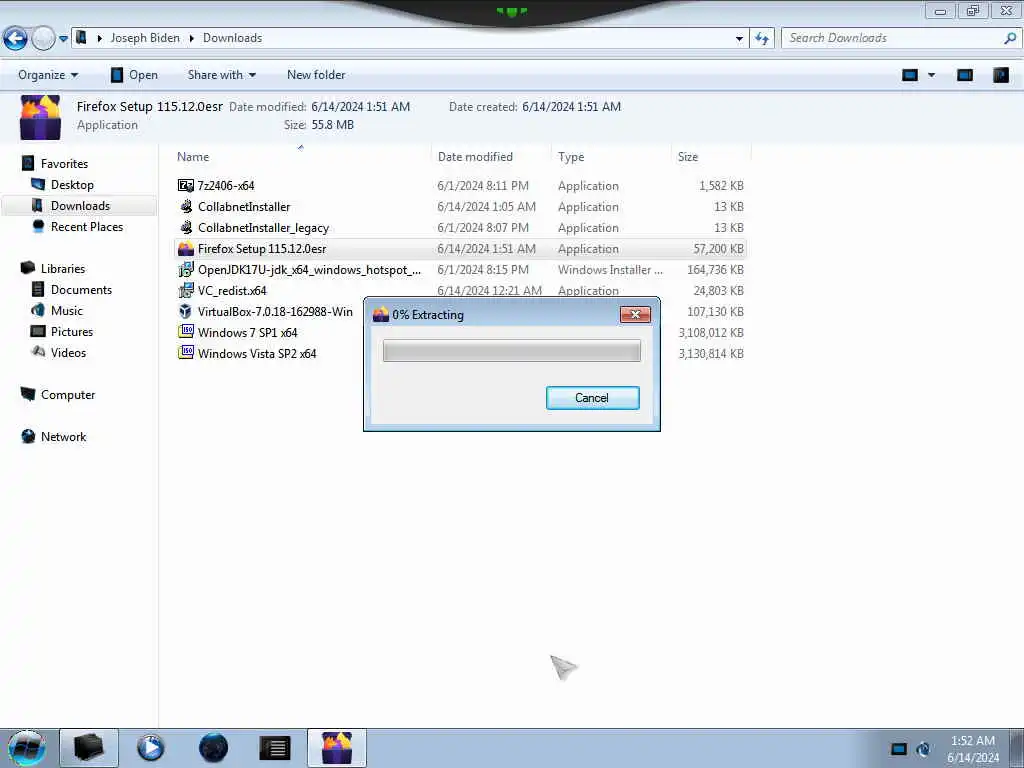Sort by the Type column header
Image resolution: width=1024 pixels, height=768 pixels.
(571, 157)
